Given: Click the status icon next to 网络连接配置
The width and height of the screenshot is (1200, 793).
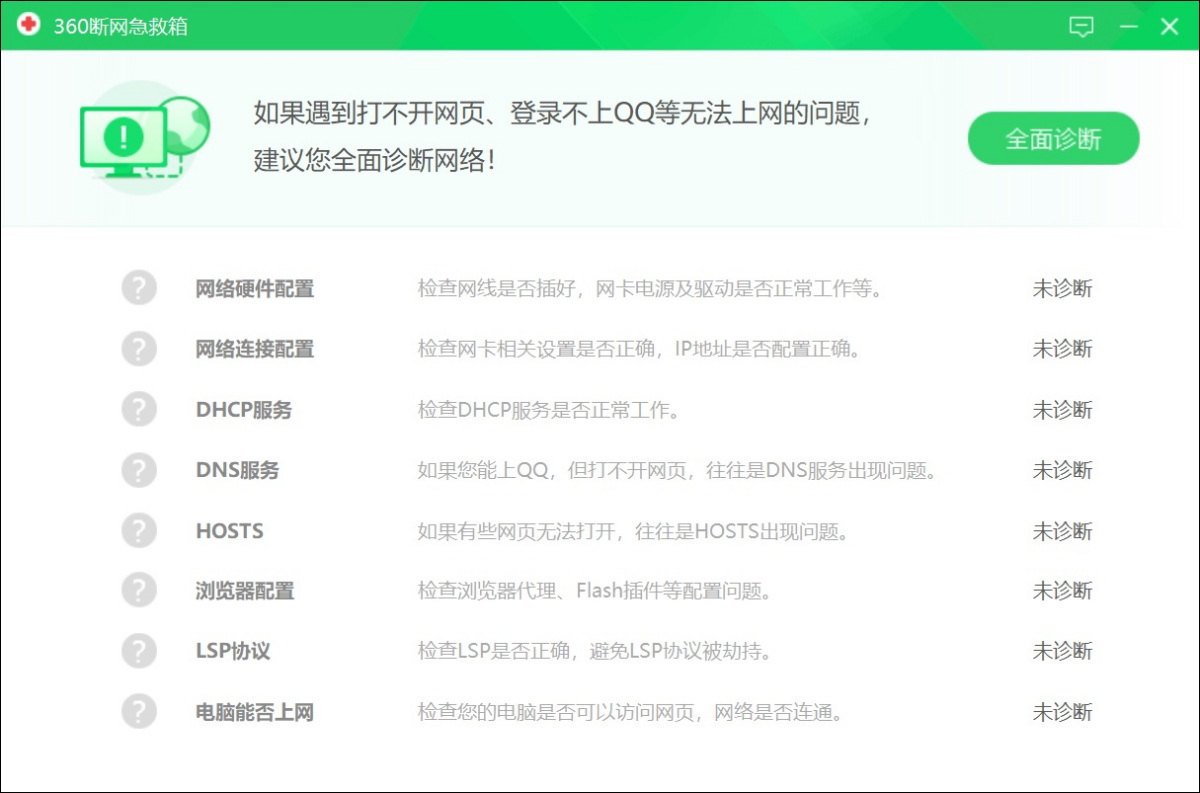Looking at the screenshot, I should tap(138, 348).
